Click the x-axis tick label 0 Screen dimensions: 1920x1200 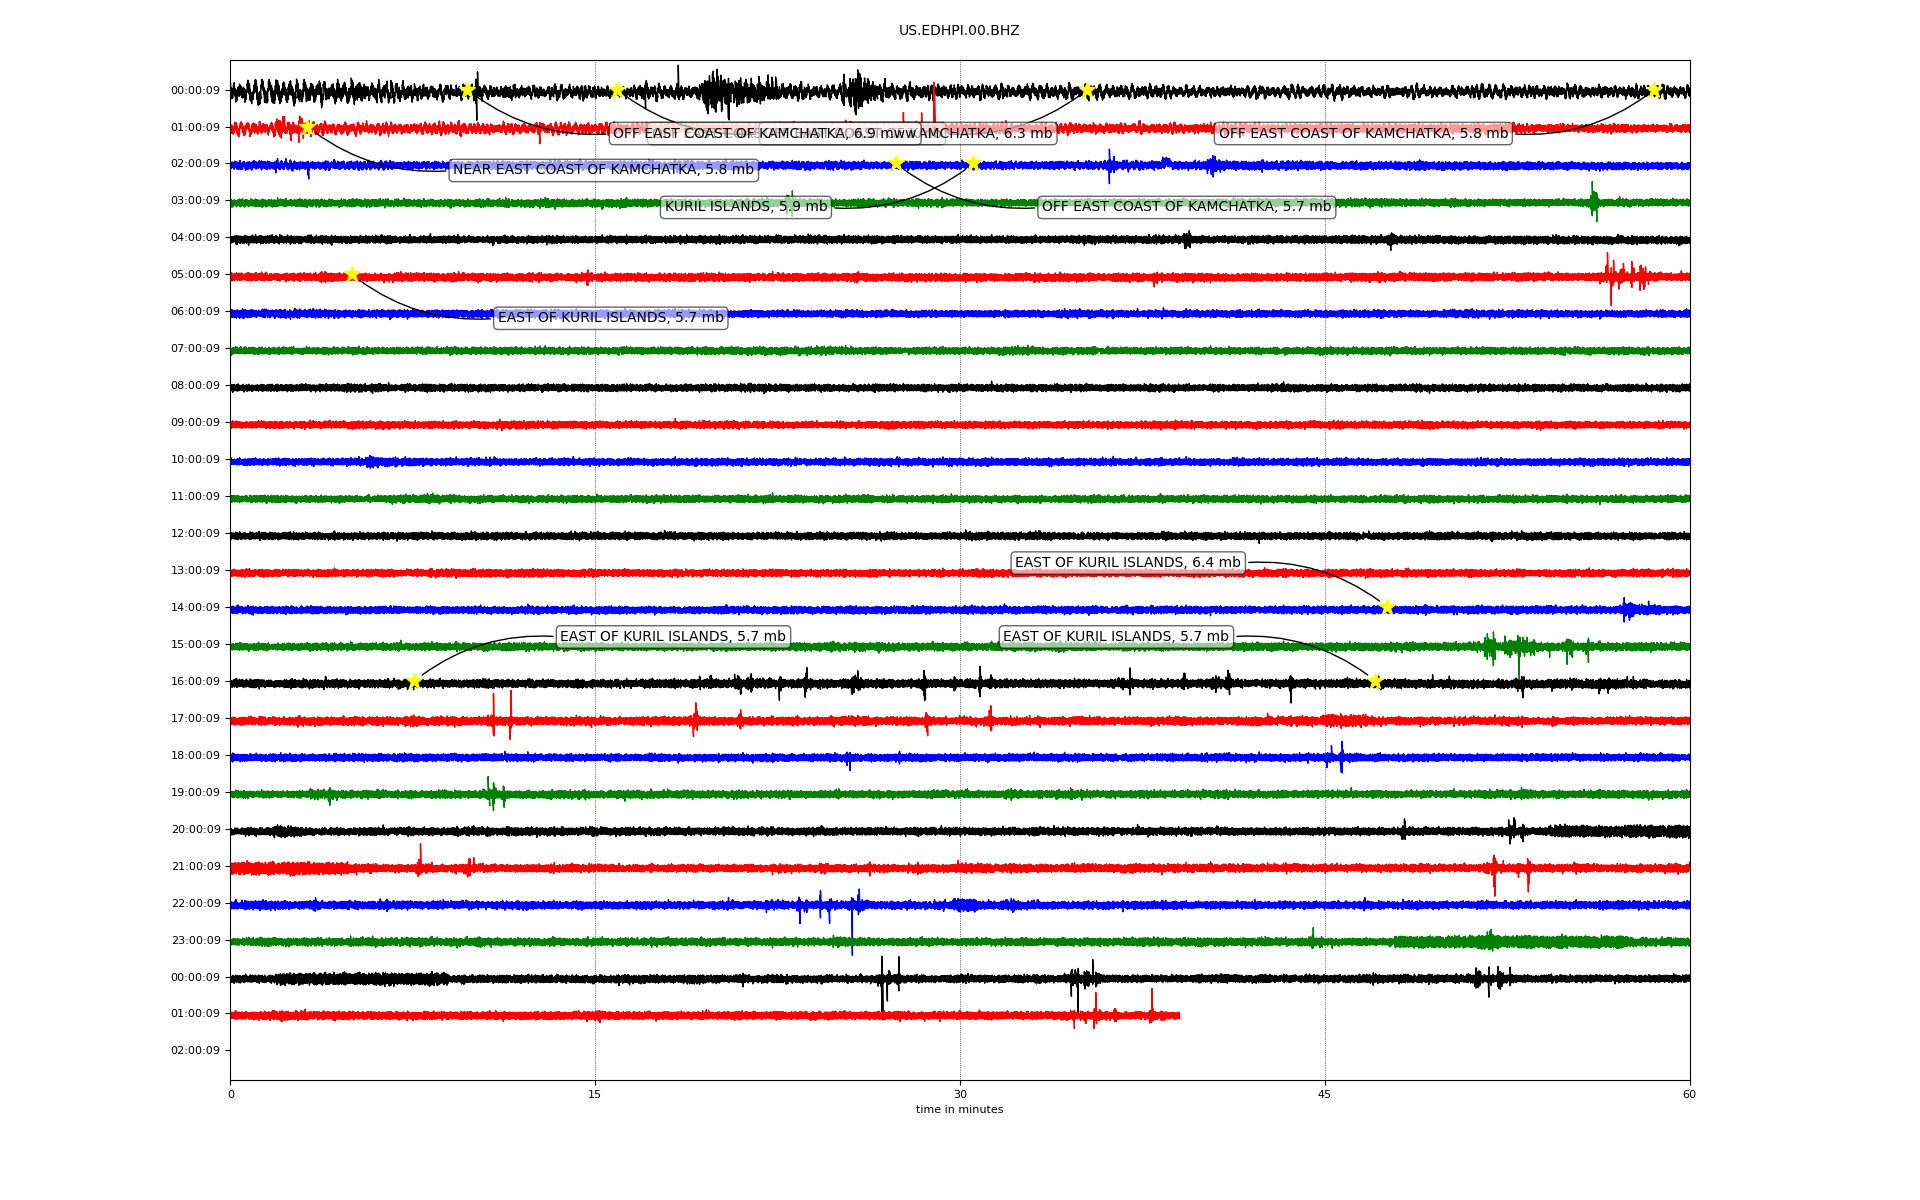click(x=231, y=1095)
